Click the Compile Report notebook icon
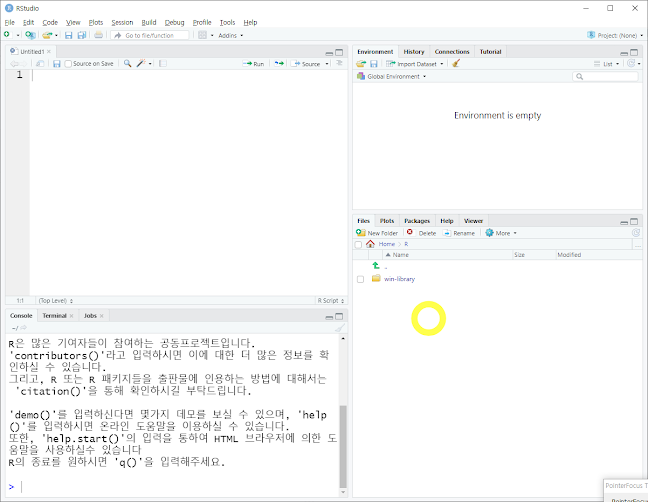 (163, 64)
